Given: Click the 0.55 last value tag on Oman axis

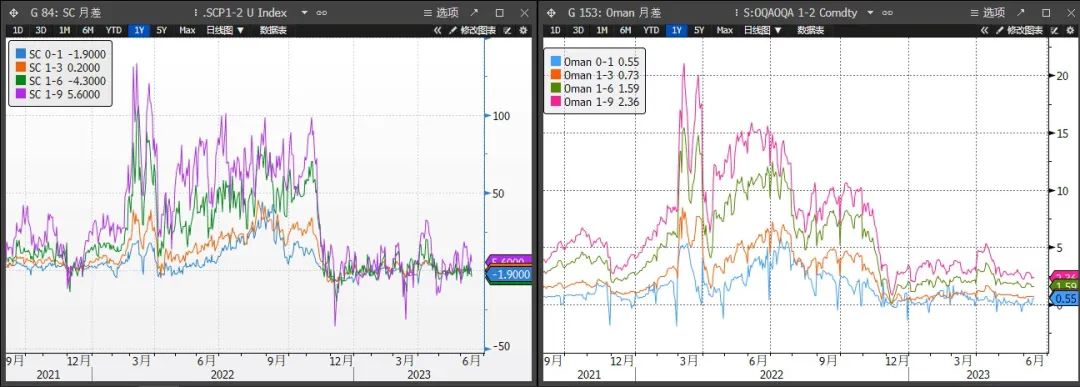Looking at the screenshot, I should (1064, 298).
